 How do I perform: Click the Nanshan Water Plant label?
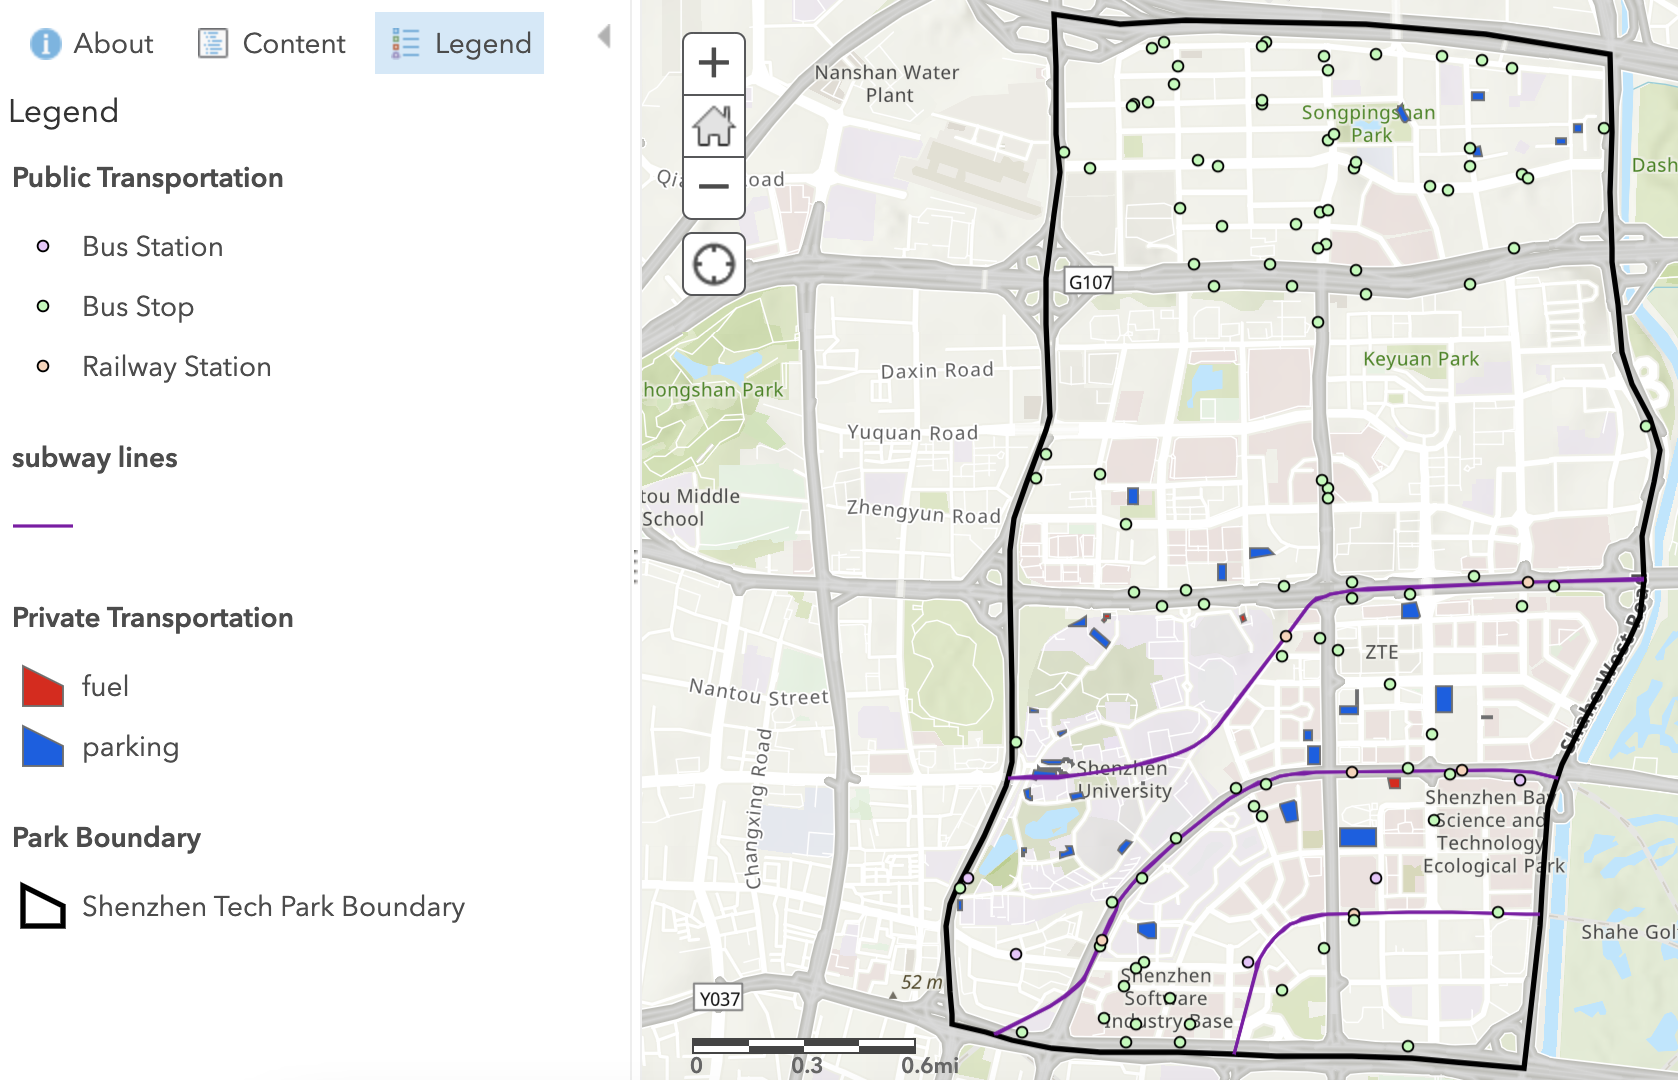click(x=887, y=84)
